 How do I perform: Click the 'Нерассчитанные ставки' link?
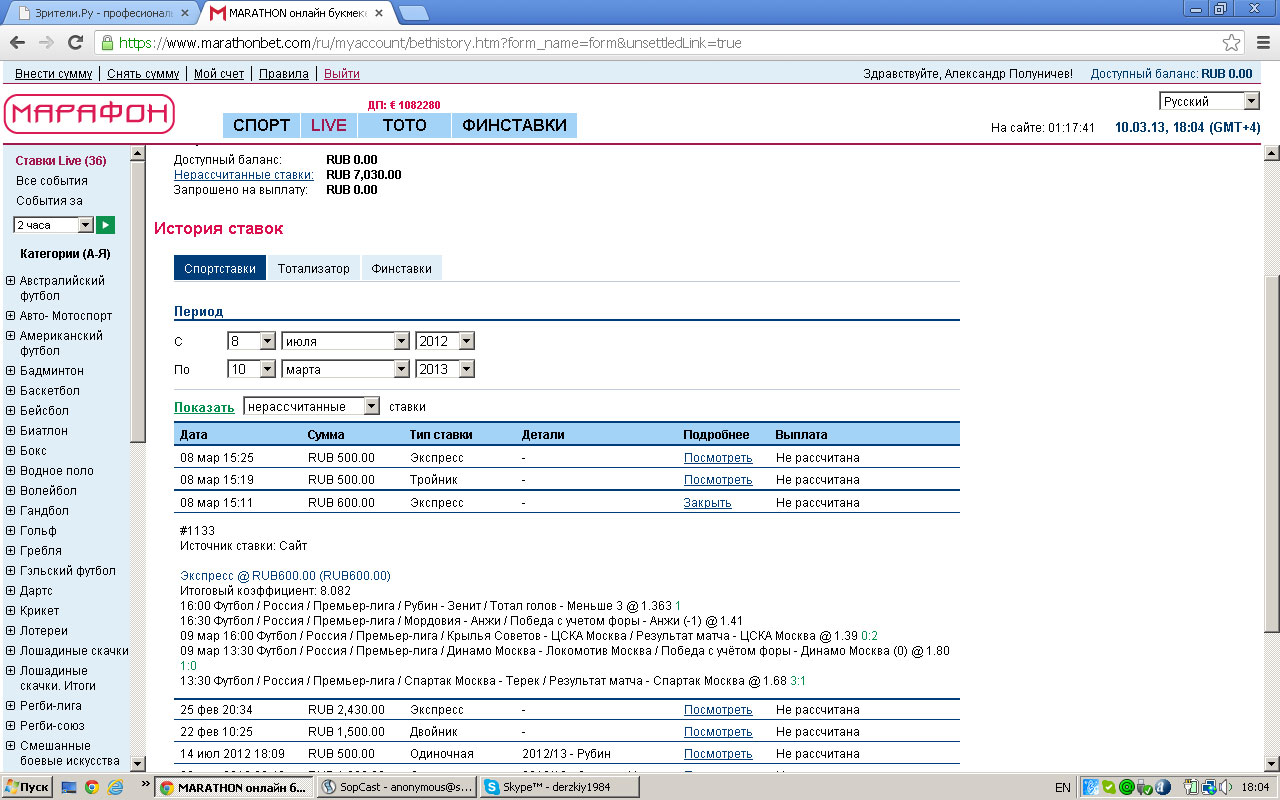[244, 175]
